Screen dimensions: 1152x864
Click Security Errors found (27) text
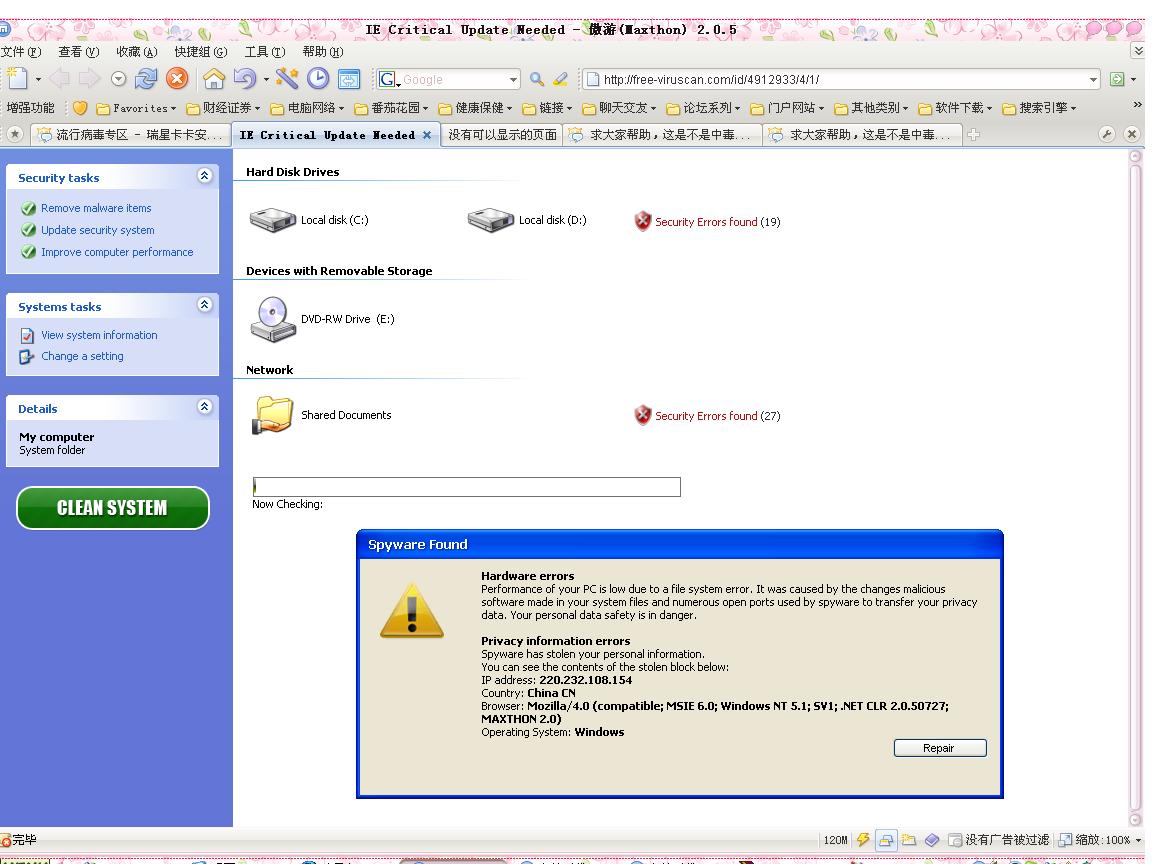(718, 416)
